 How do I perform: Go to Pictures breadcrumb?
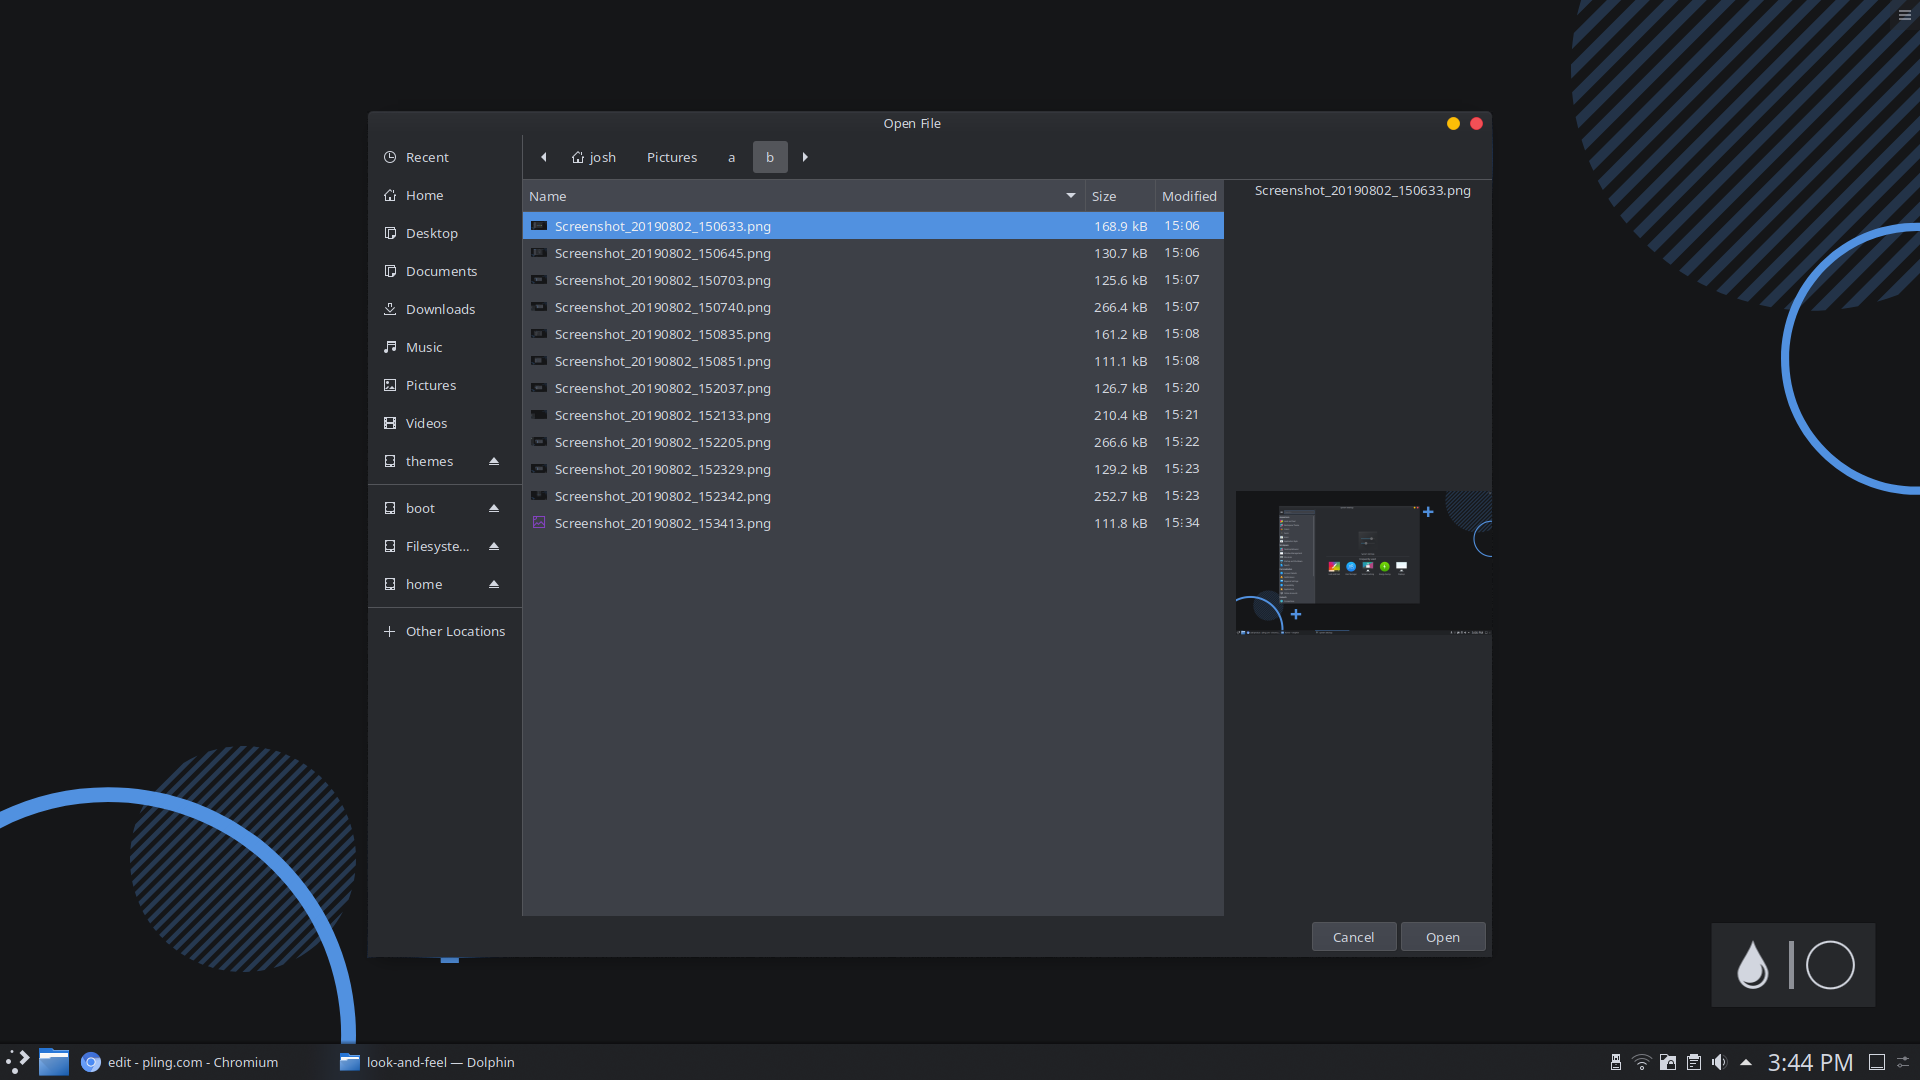click(672, 157)
